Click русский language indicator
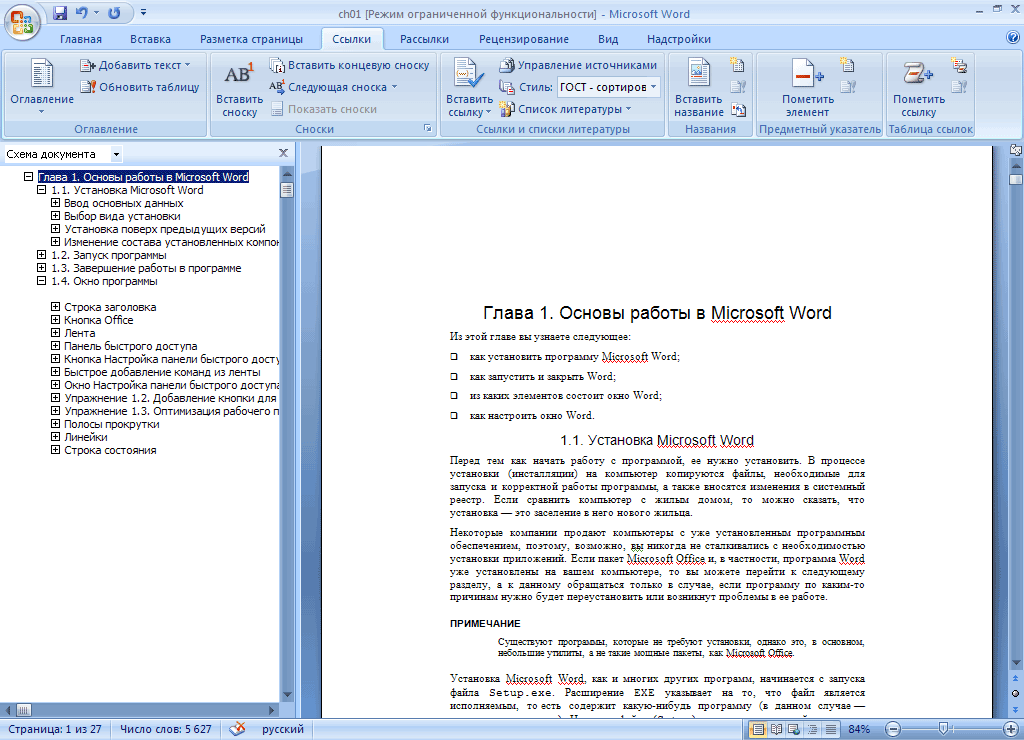The width and height of the screenshot is (1024, 740). tap(283, 730)
